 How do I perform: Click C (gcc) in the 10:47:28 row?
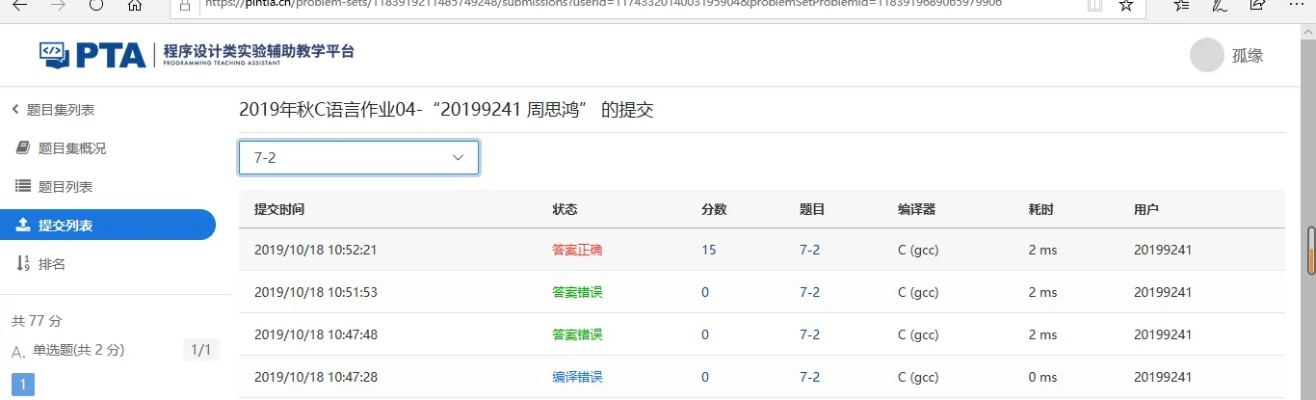[917, 377]
